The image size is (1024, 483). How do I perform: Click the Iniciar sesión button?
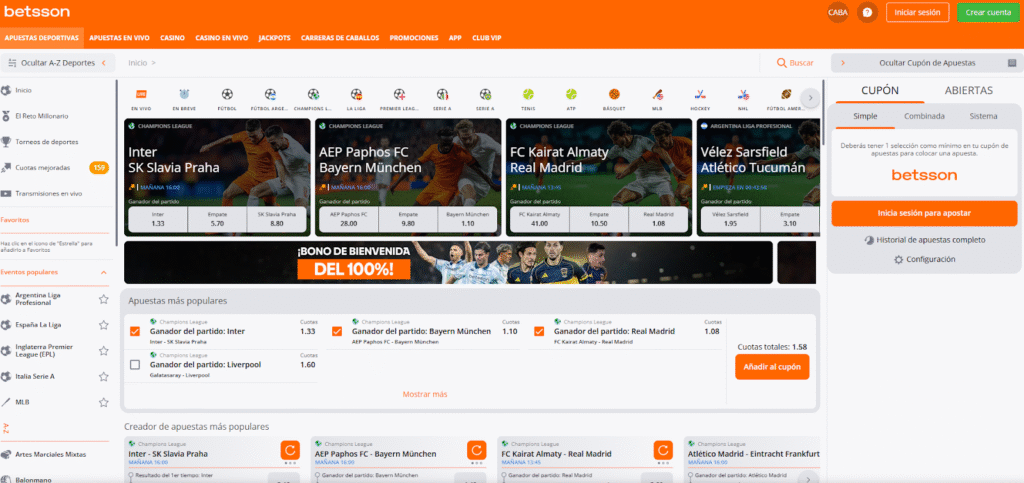pos(918,12)
